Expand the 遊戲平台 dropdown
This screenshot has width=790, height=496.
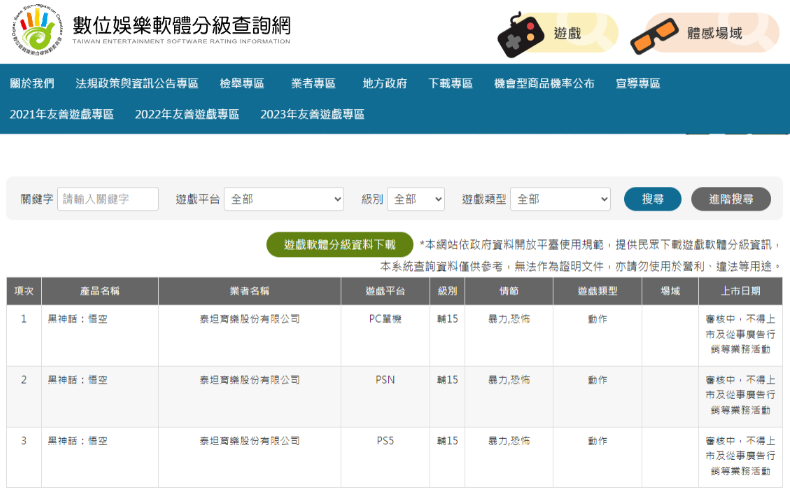click(x=284, y=199)
